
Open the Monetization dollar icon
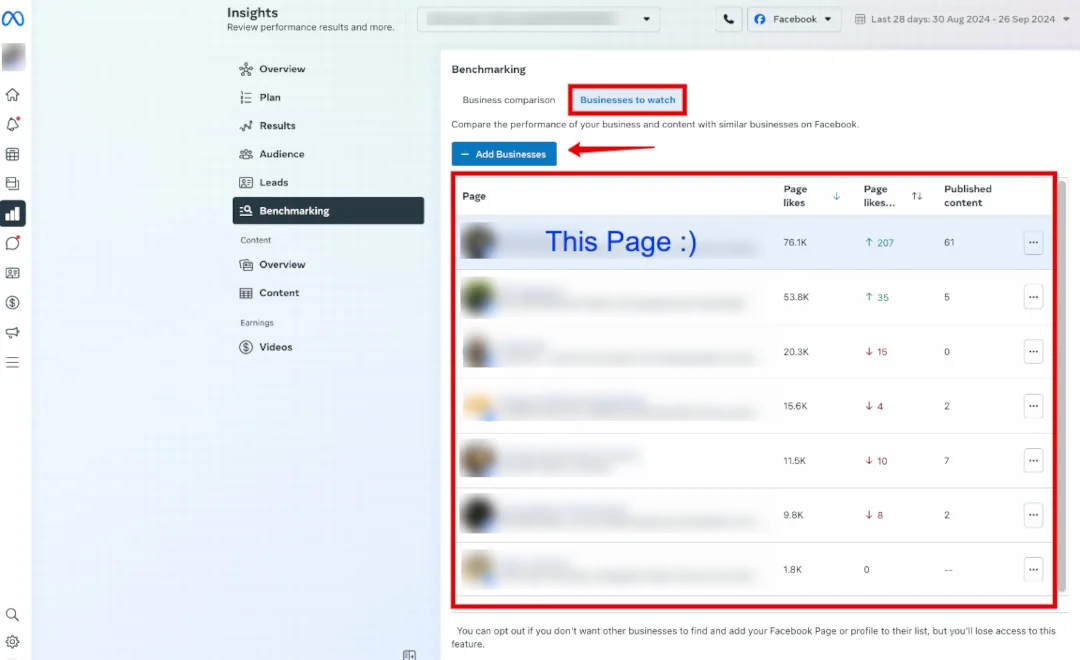(x=12, y=302)
